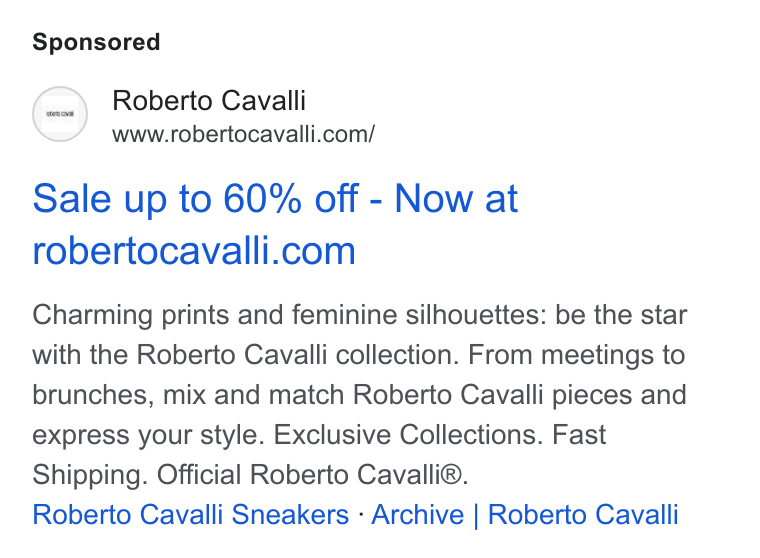
Task: Click the 'Charming prints and feminine silhouettes' text
Action: click(x=289, y=315)
